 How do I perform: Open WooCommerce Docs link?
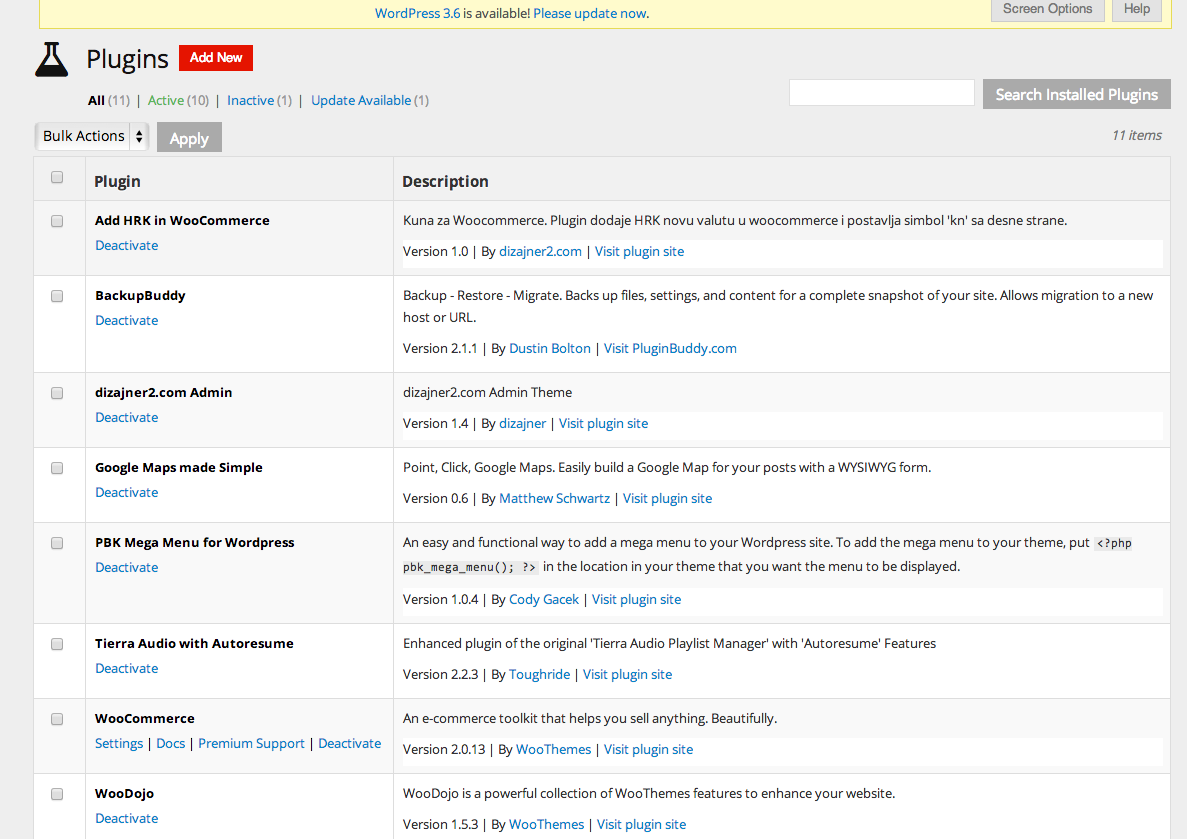pos(170,744)
